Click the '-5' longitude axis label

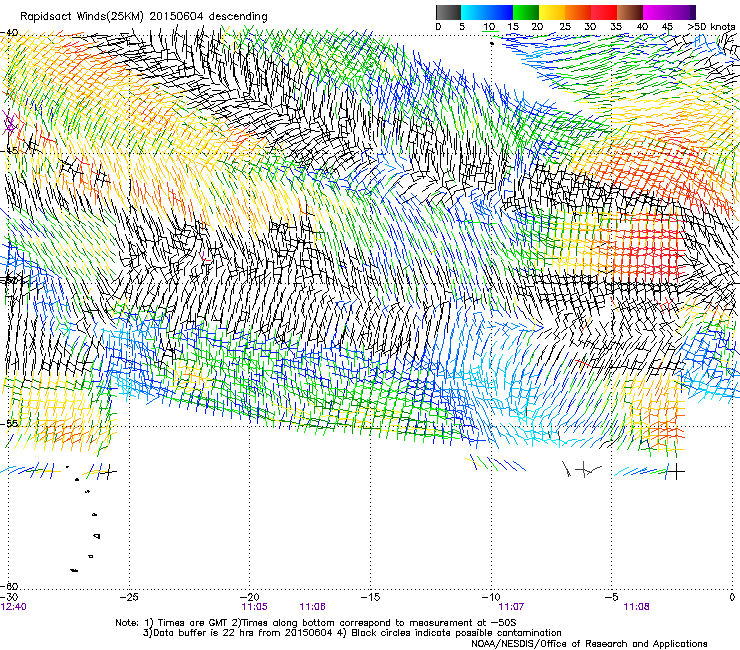[612, 597]
